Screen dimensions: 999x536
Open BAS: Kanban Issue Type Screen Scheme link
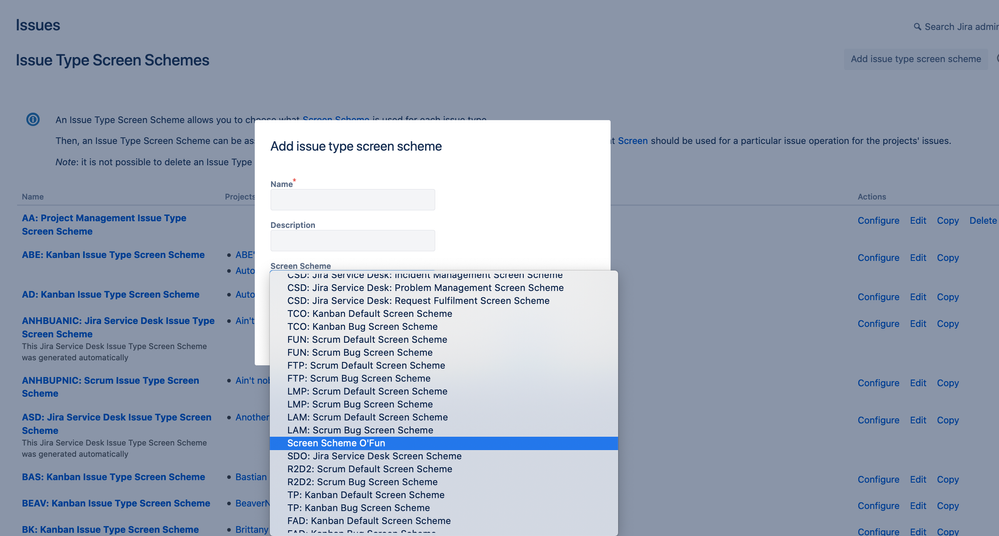113,477
